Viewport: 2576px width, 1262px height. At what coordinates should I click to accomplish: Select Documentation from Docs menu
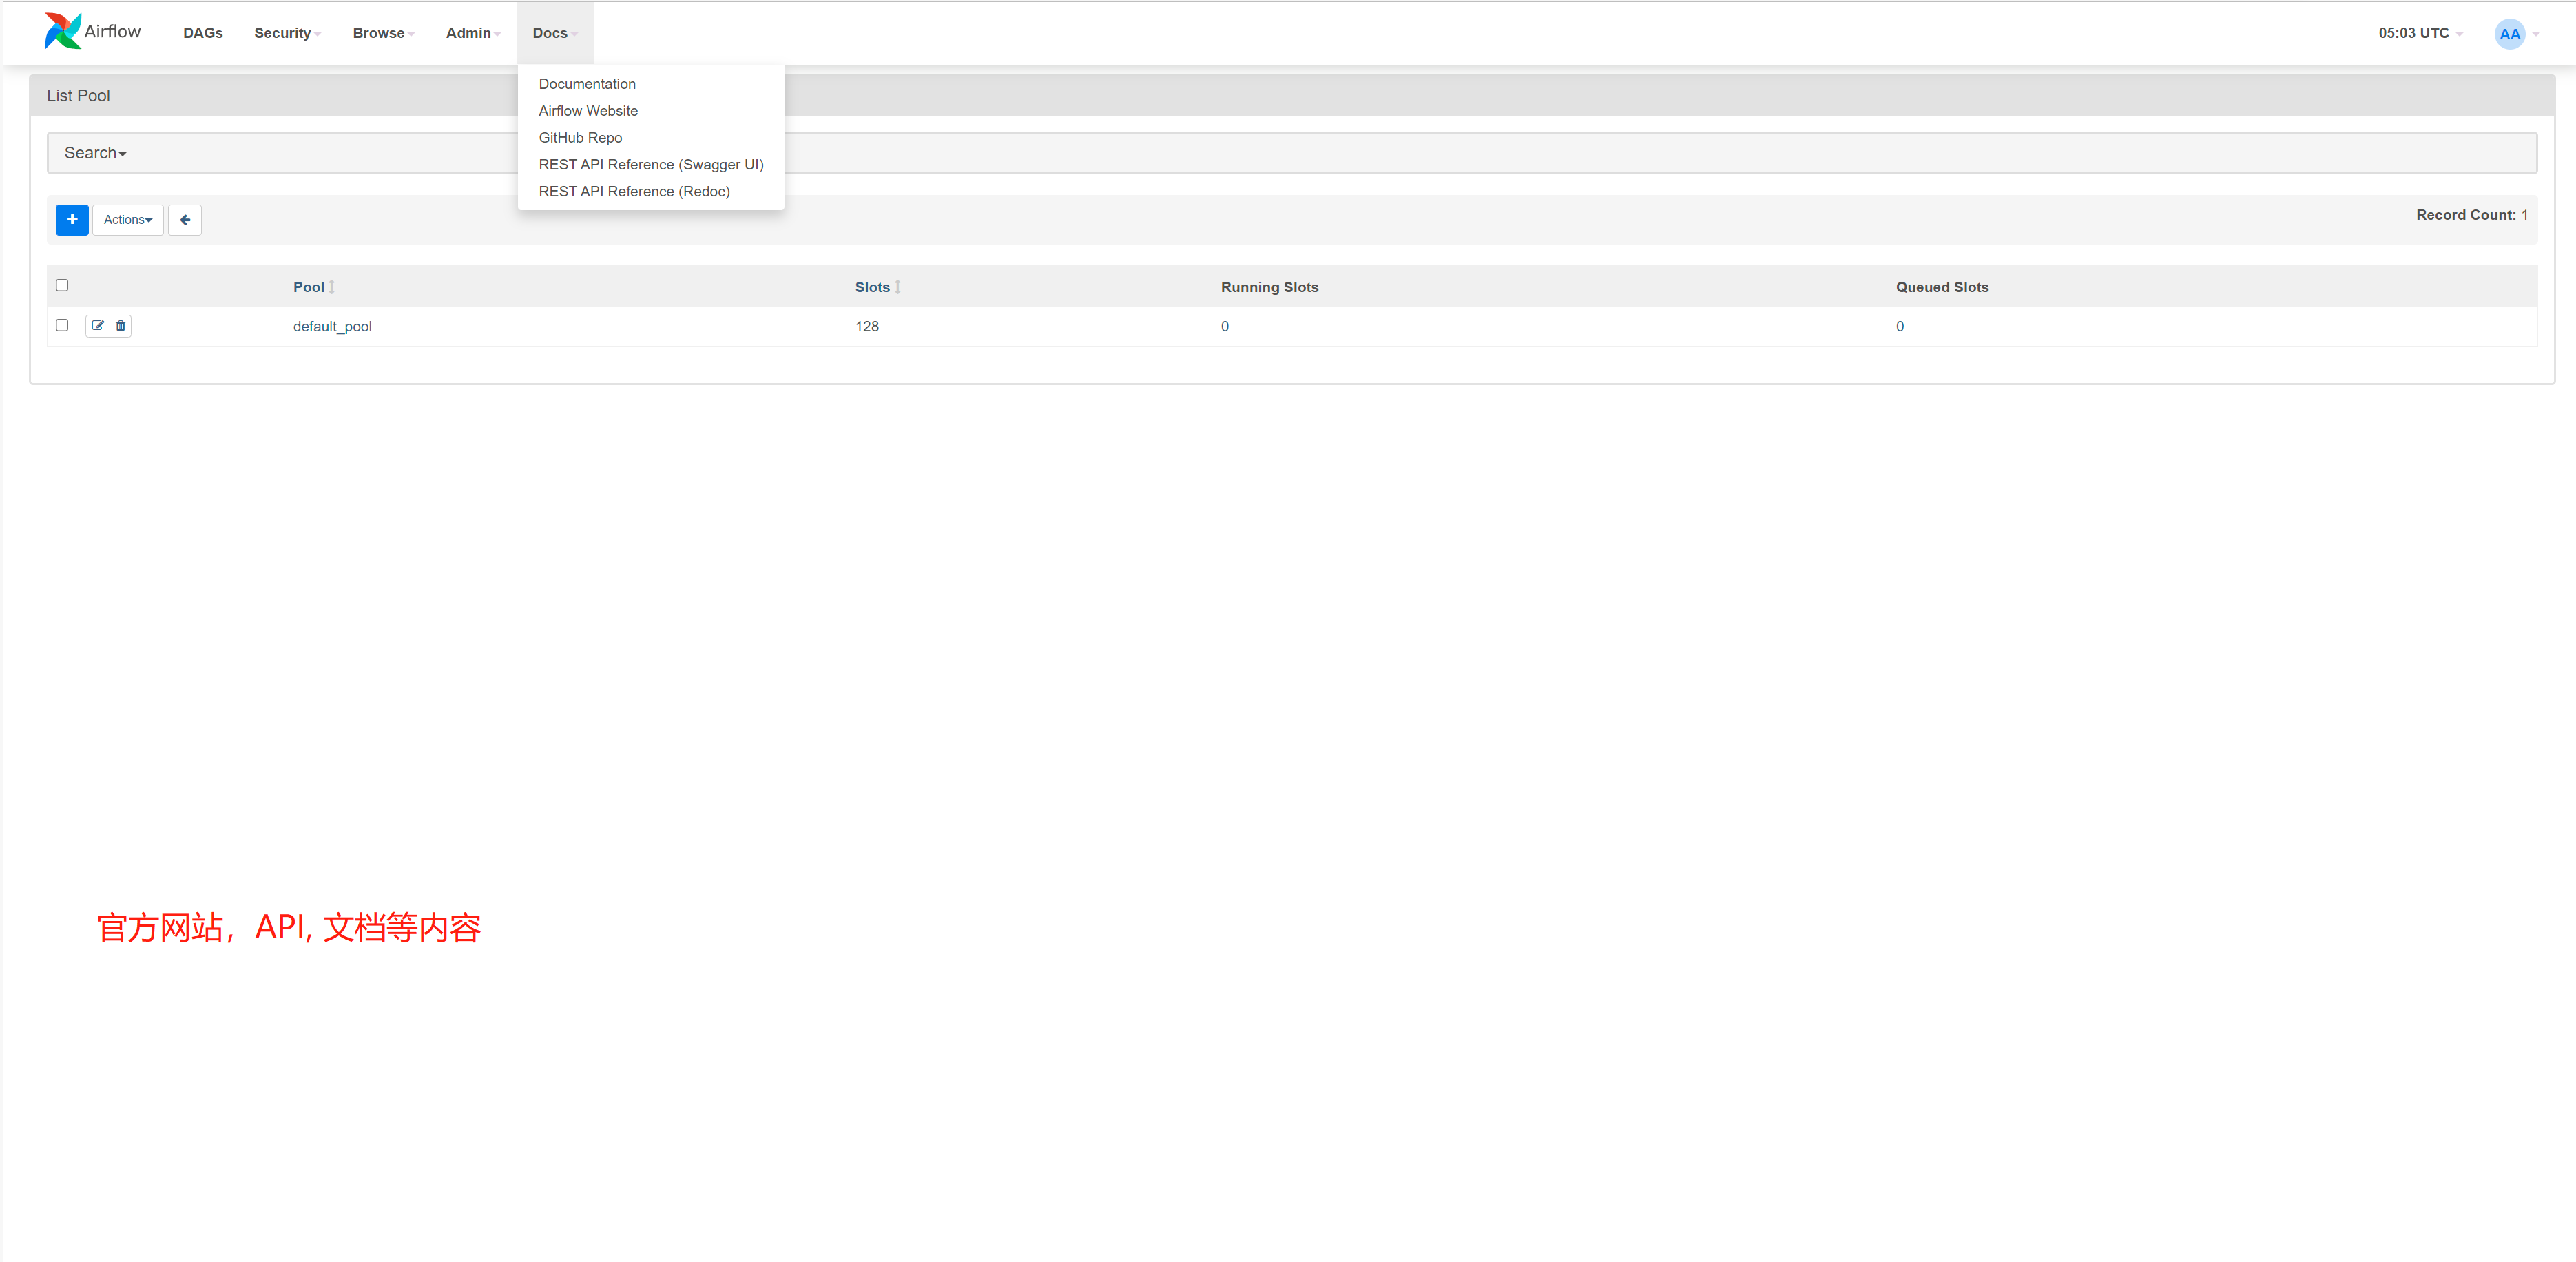click(x=587, y=84)
